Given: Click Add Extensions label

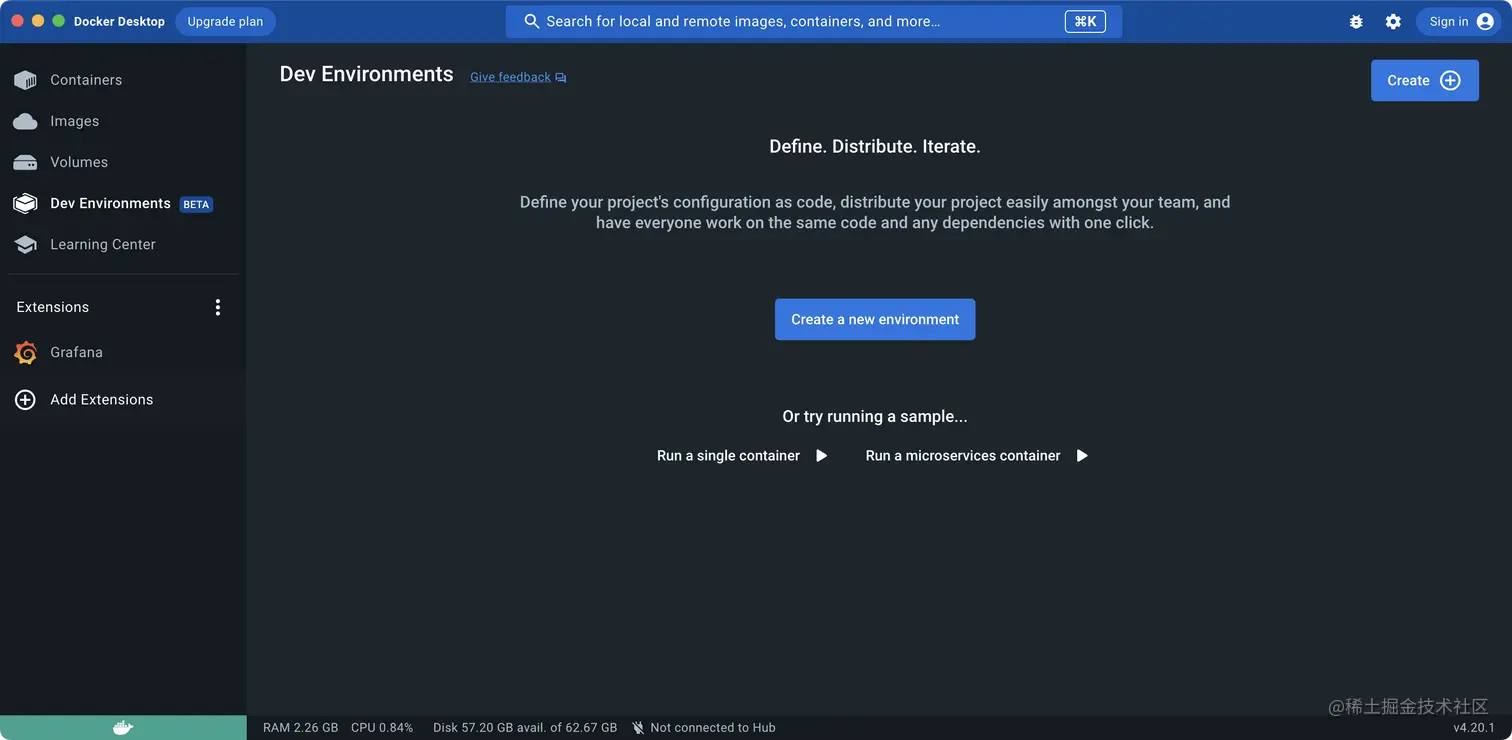Looking at the screenshot, I should pyautogui.click(x=102, y=399).
